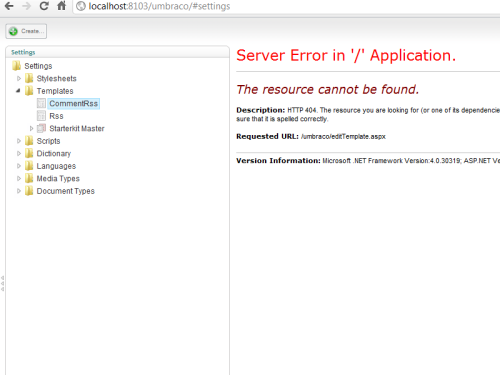Click the Version Information line
500x375 pixels.
point(368,161)
